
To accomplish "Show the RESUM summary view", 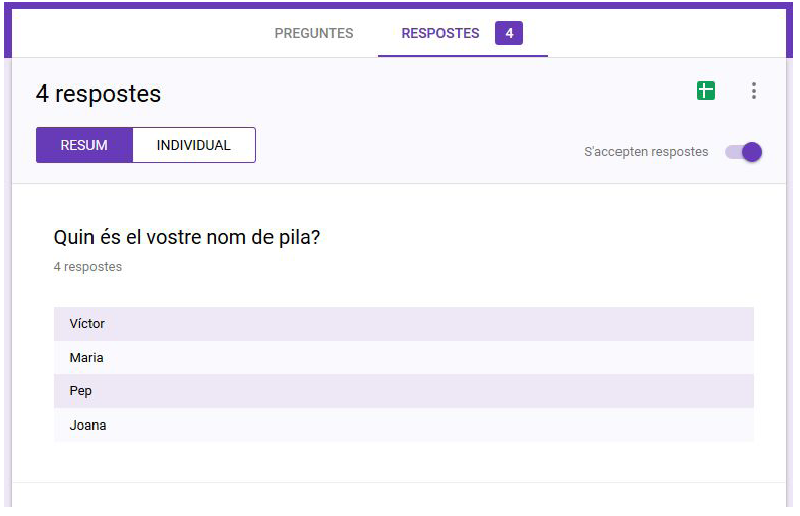I will pos(84,145).
